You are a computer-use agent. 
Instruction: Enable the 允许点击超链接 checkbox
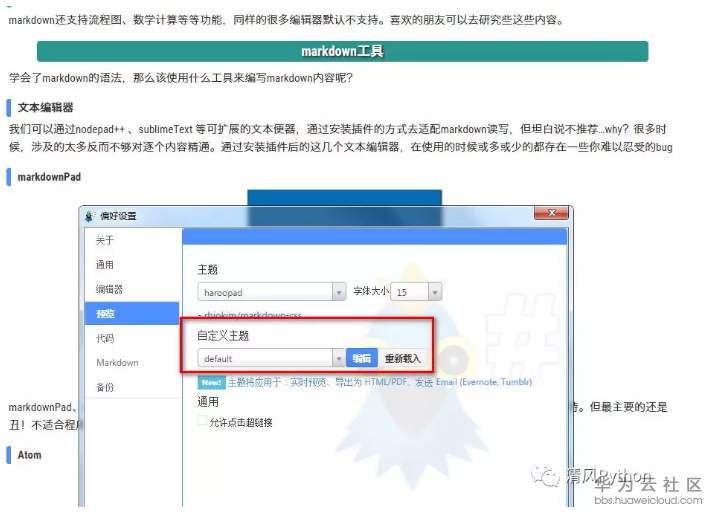(x=203, y=421)
